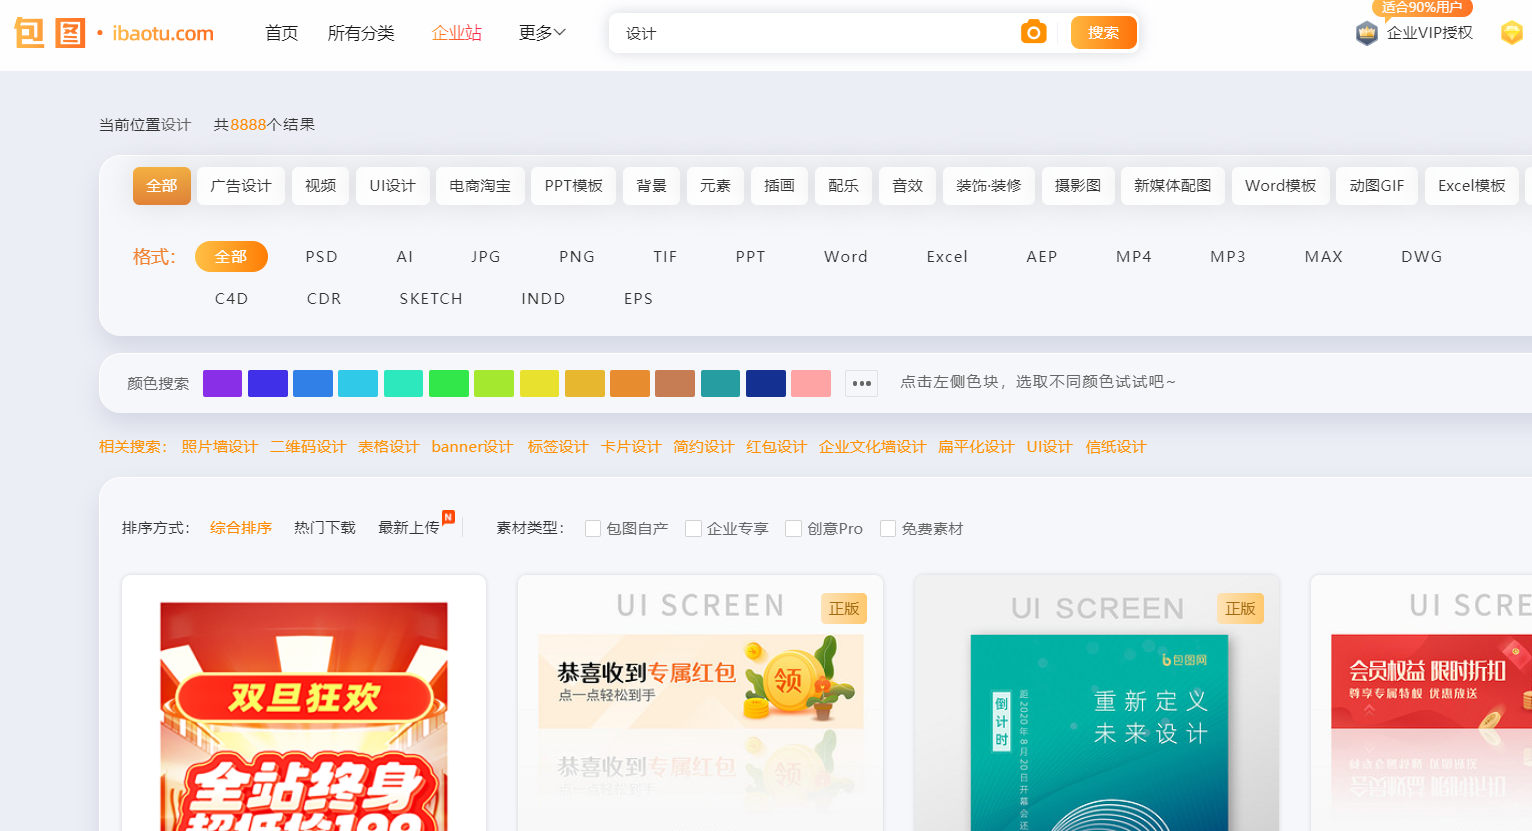Select the PPT模板 category tab
The image size is (1532, 831).
click(573, 186)
